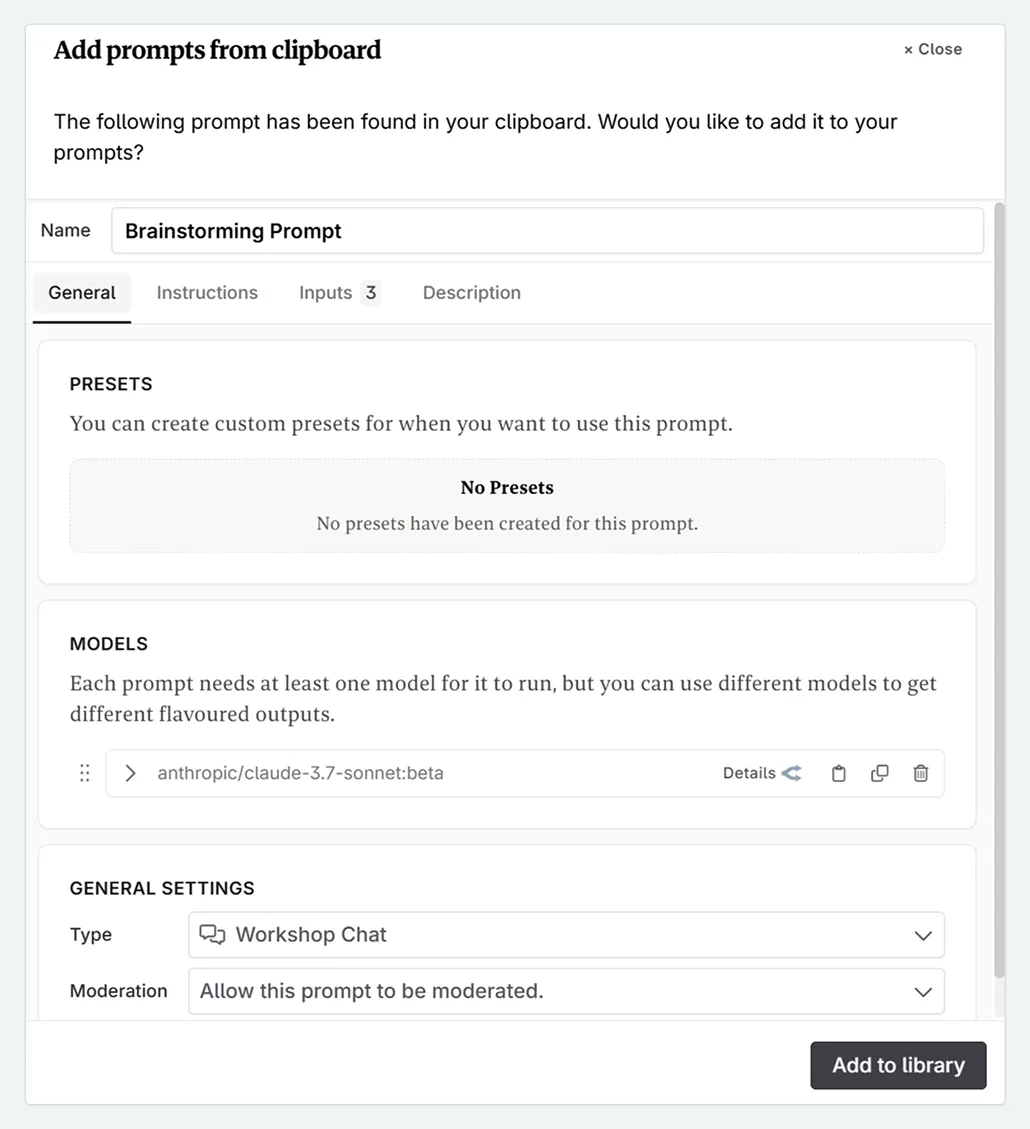The height and width of the screenshot is (1129, 1030).
Task: Copy the claude-3.7-sonnet model entry
Action: [879, 773]
